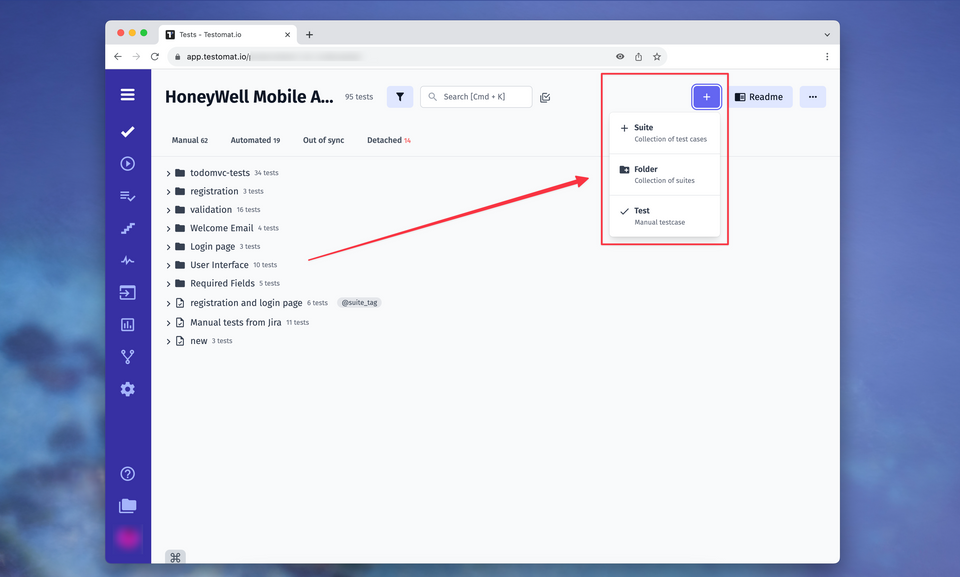Viewport: 960px width, 577px height.
Task: Expand validation folder
Action: click(x=168, y=210)
